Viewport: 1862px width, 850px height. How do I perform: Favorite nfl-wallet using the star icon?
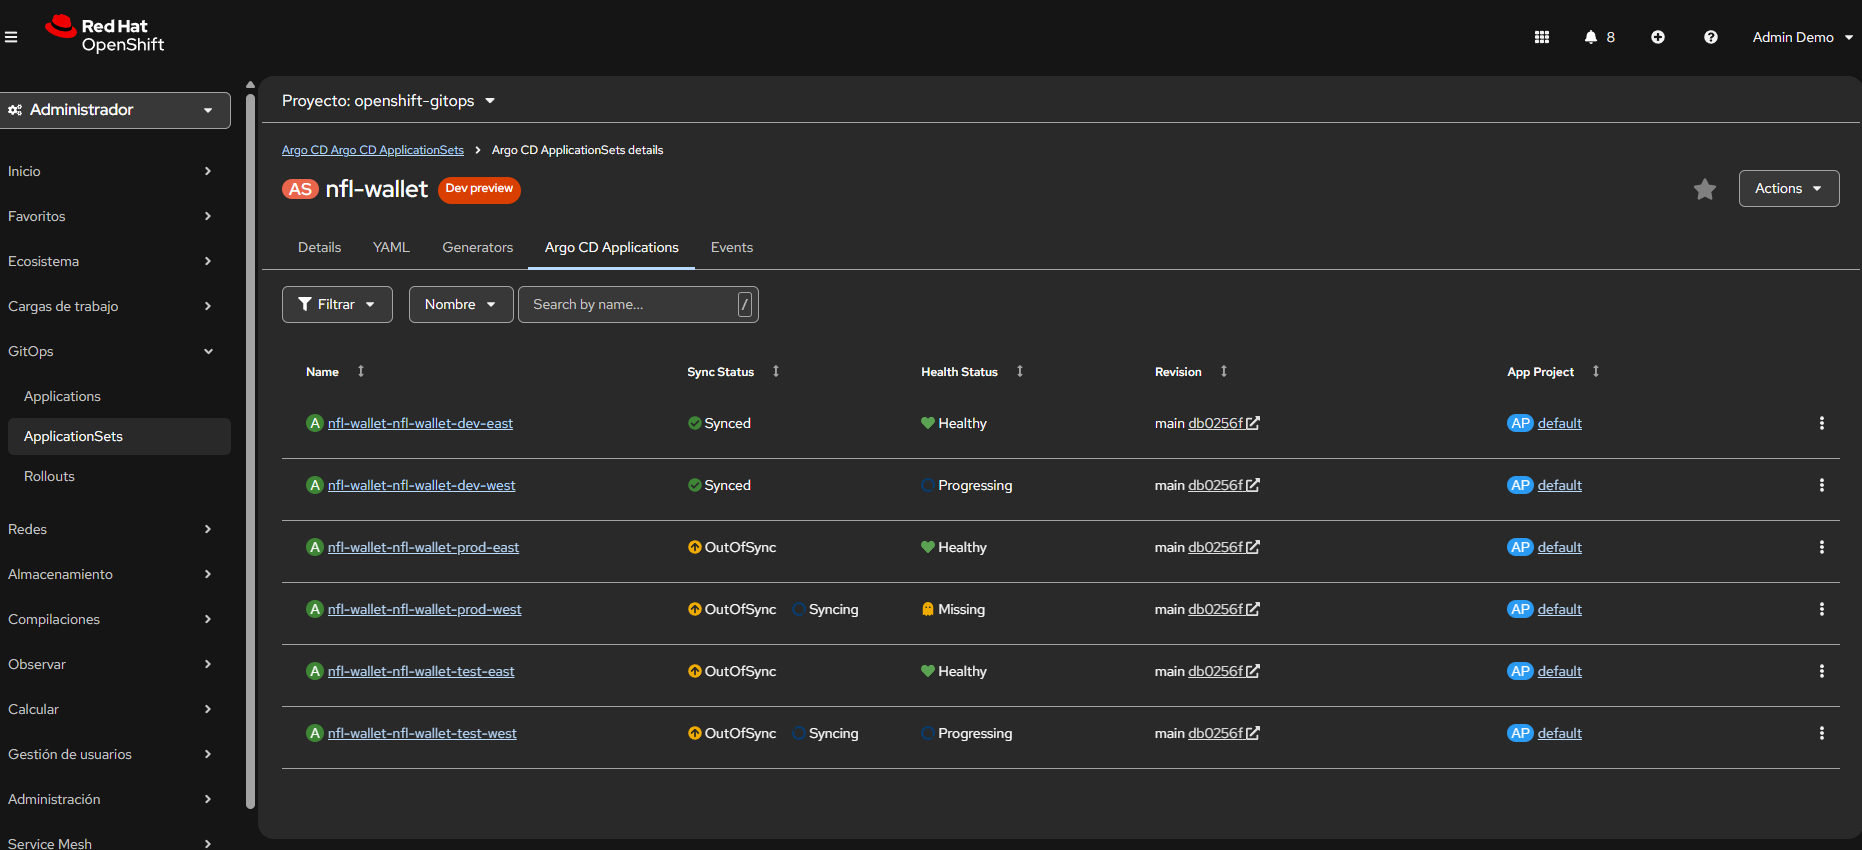click(1704, 189)
